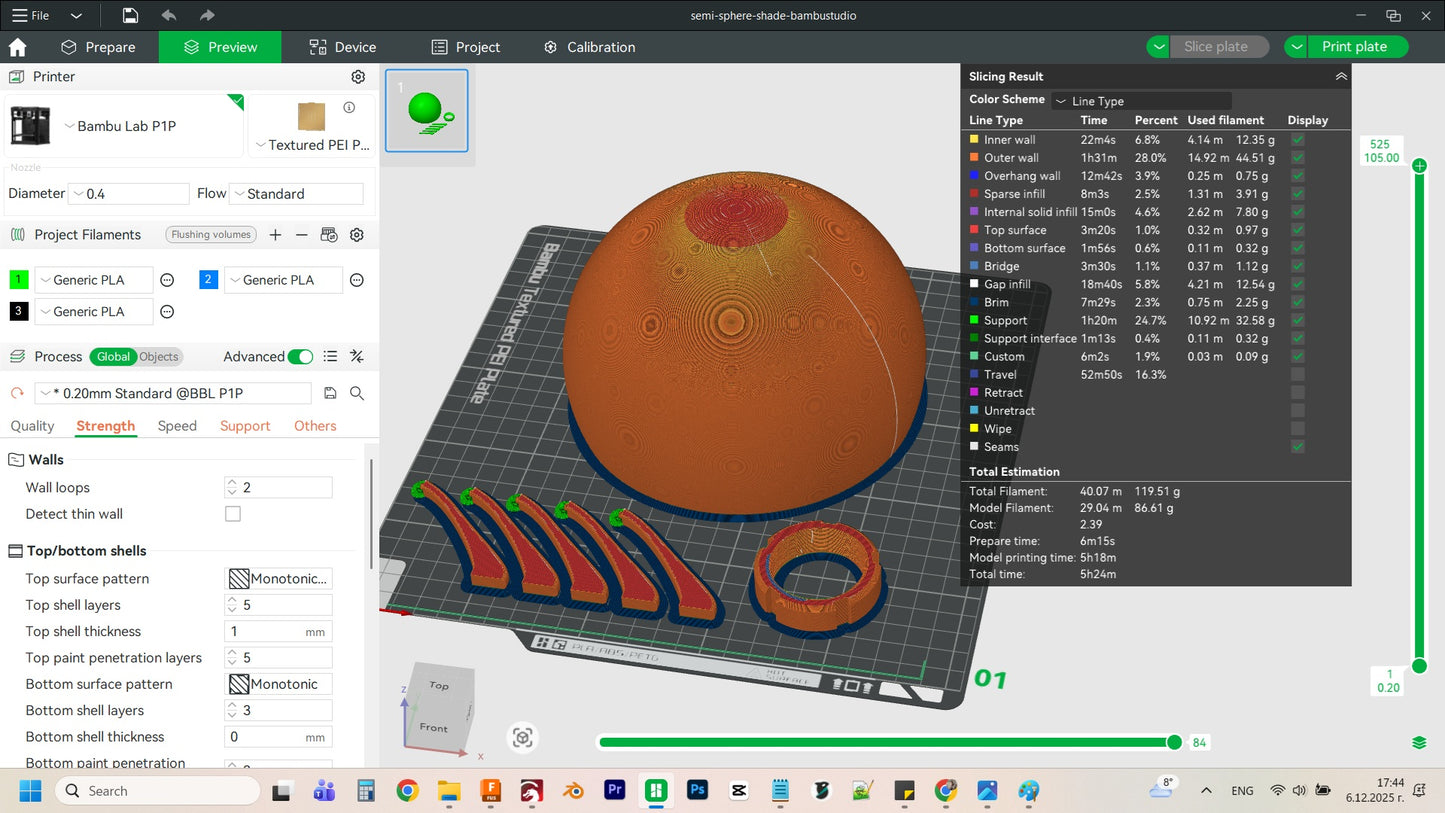The image size is (1445, 813).
Task: Switch to the Quality tab
Action: pyautogui.click(x=31, y=425)
